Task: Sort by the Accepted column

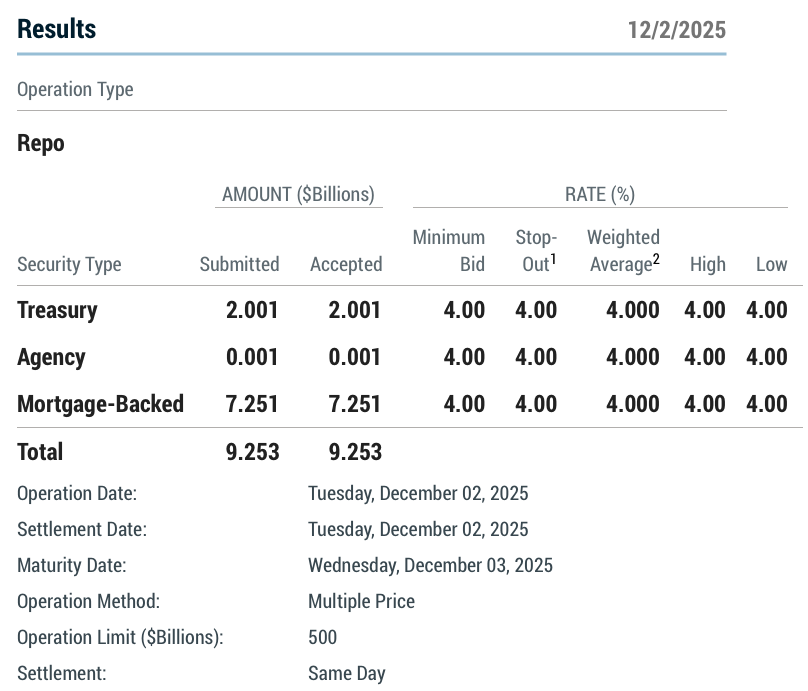Action: (346, 264)
